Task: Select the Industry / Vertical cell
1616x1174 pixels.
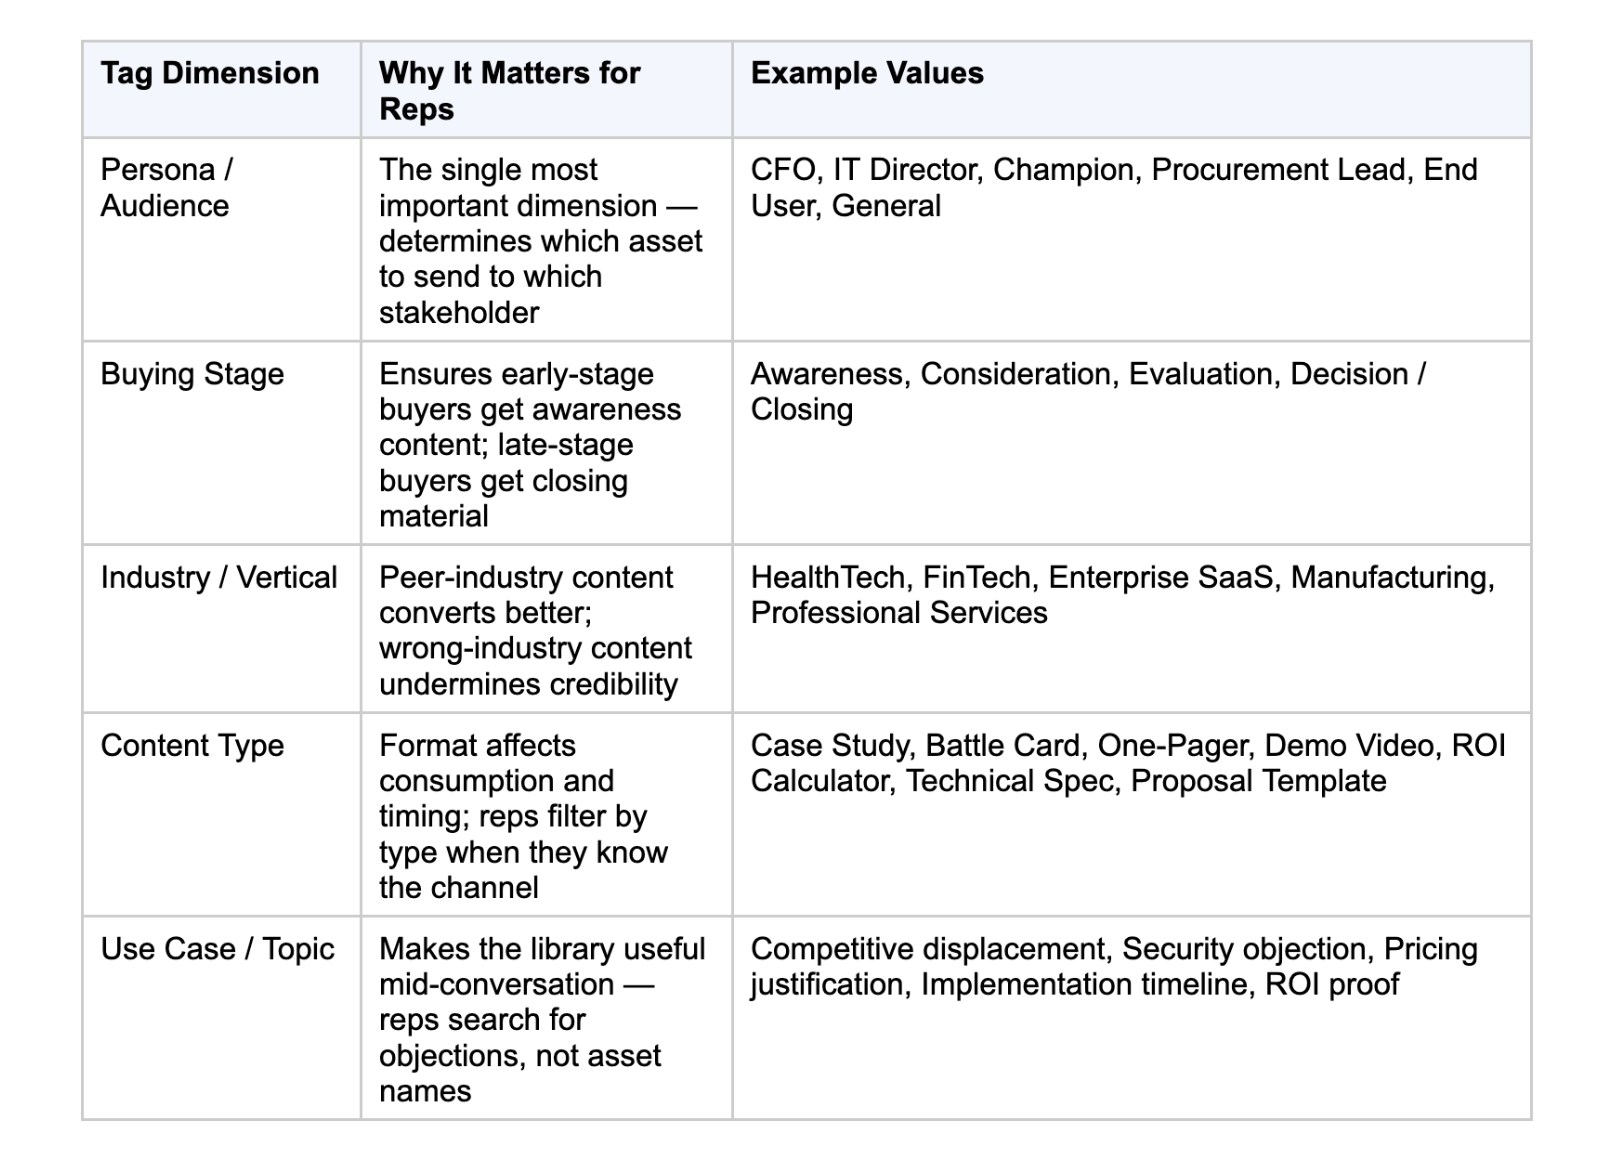Action: pyautogui.click(x=221, y=629)
